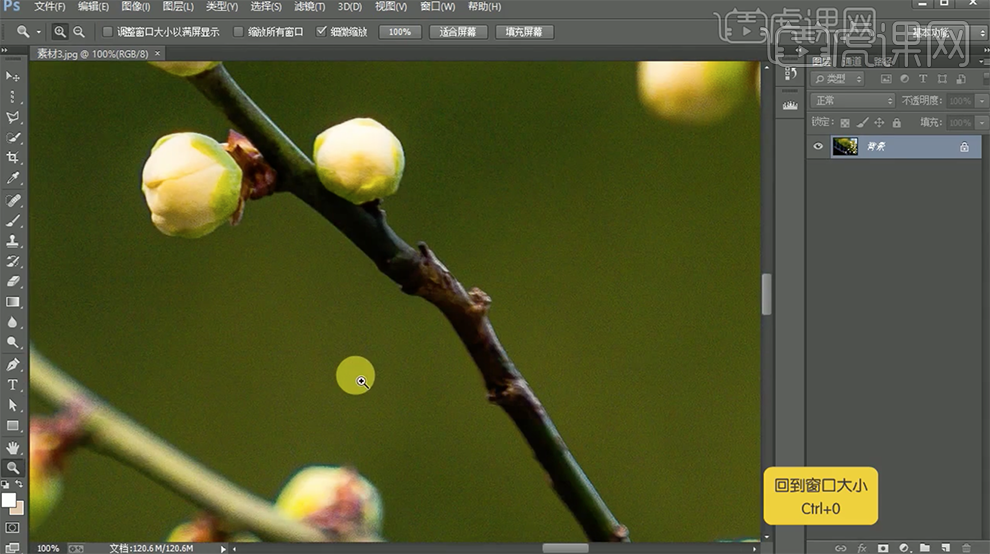Open the 滤镜(T) menu
Image resolution: width=990 pixels, height=554 pixels.
[310, 6]
